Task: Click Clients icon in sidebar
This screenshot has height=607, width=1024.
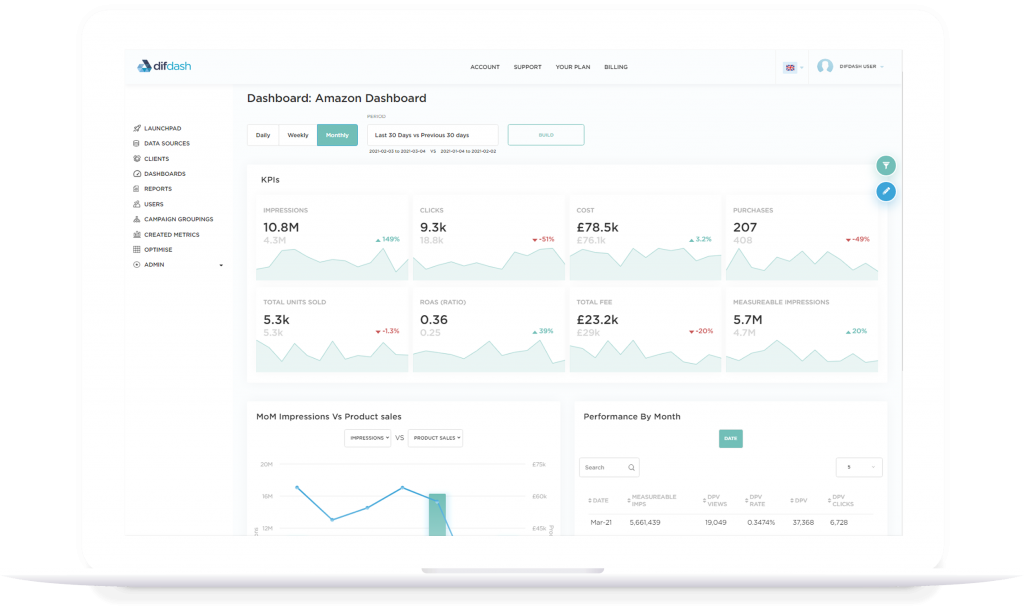Action: tap(136, 159)
